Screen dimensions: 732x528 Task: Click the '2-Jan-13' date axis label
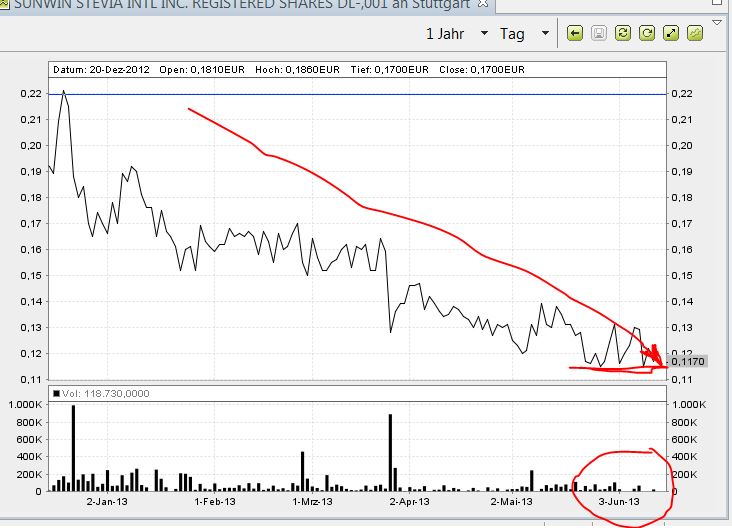click(107, 502)
